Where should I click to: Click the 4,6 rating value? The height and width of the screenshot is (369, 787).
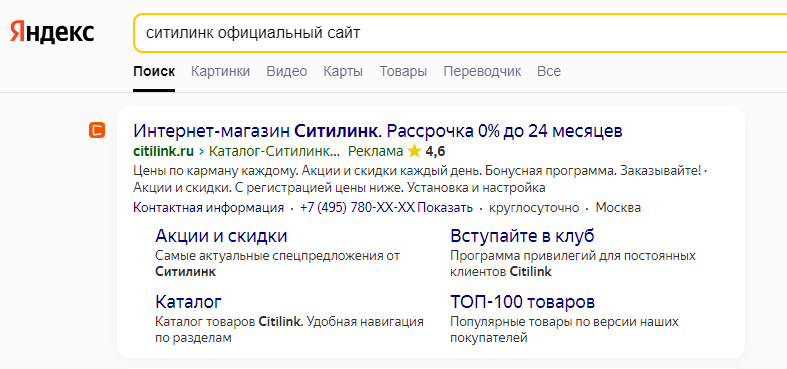pos(435,151)
